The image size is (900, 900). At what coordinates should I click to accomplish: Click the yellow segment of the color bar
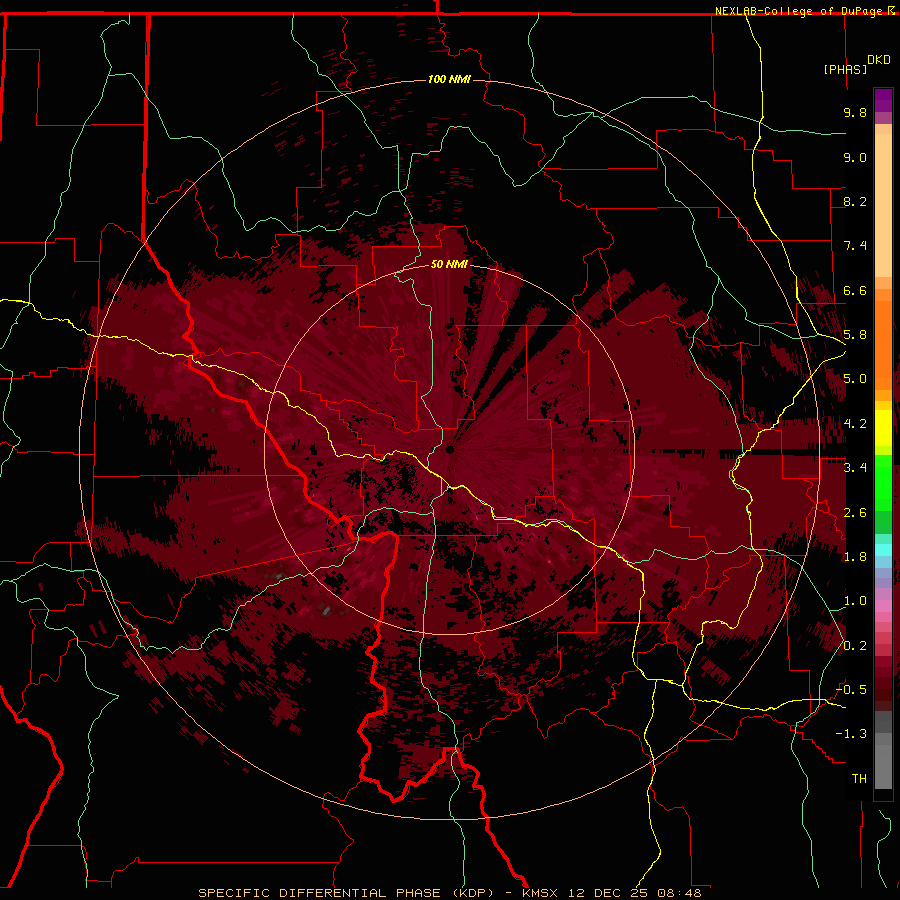pyautogui.click(x=883, y=428)
